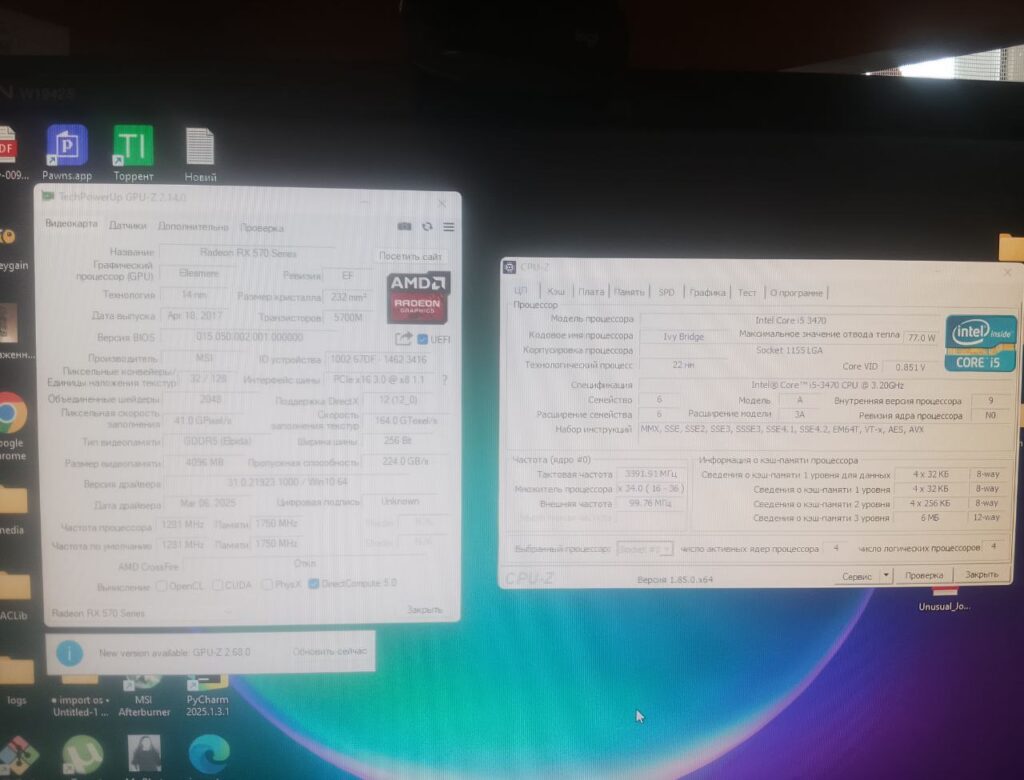Viewport: 1024px width, 780px height.
Task: Open uTorrent green desktop icon
Action: pyautogui.click(x=82, y=756)
